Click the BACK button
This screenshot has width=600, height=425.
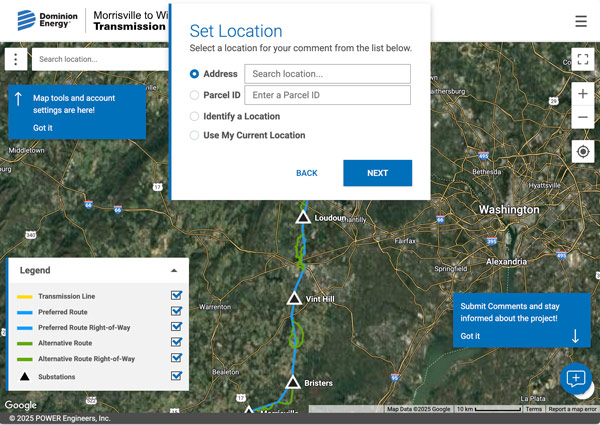[307, 173]
